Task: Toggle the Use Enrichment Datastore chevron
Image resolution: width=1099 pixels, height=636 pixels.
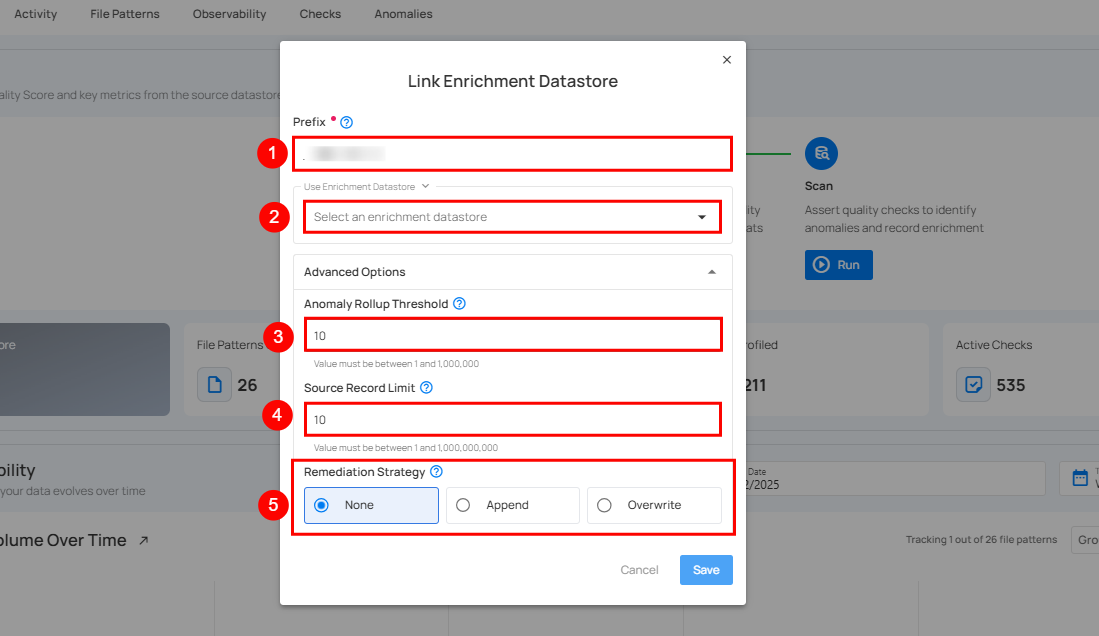Action: [425, 187]
